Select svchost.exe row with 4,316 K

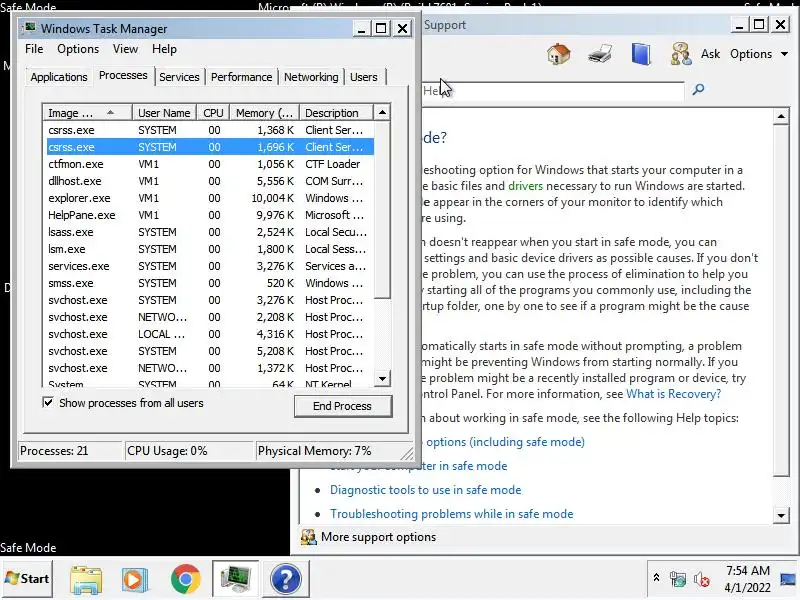[x=210, y=334]
